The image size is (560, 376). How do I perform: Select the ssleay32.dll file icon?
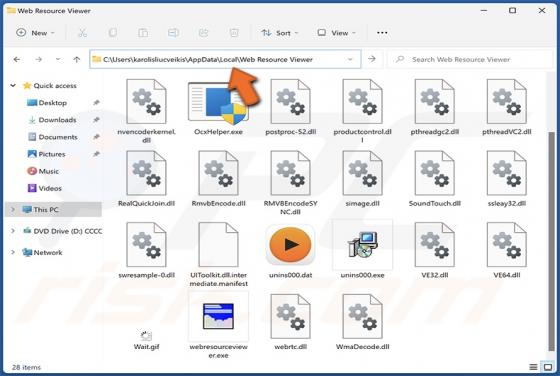click(x=506, y=173)
